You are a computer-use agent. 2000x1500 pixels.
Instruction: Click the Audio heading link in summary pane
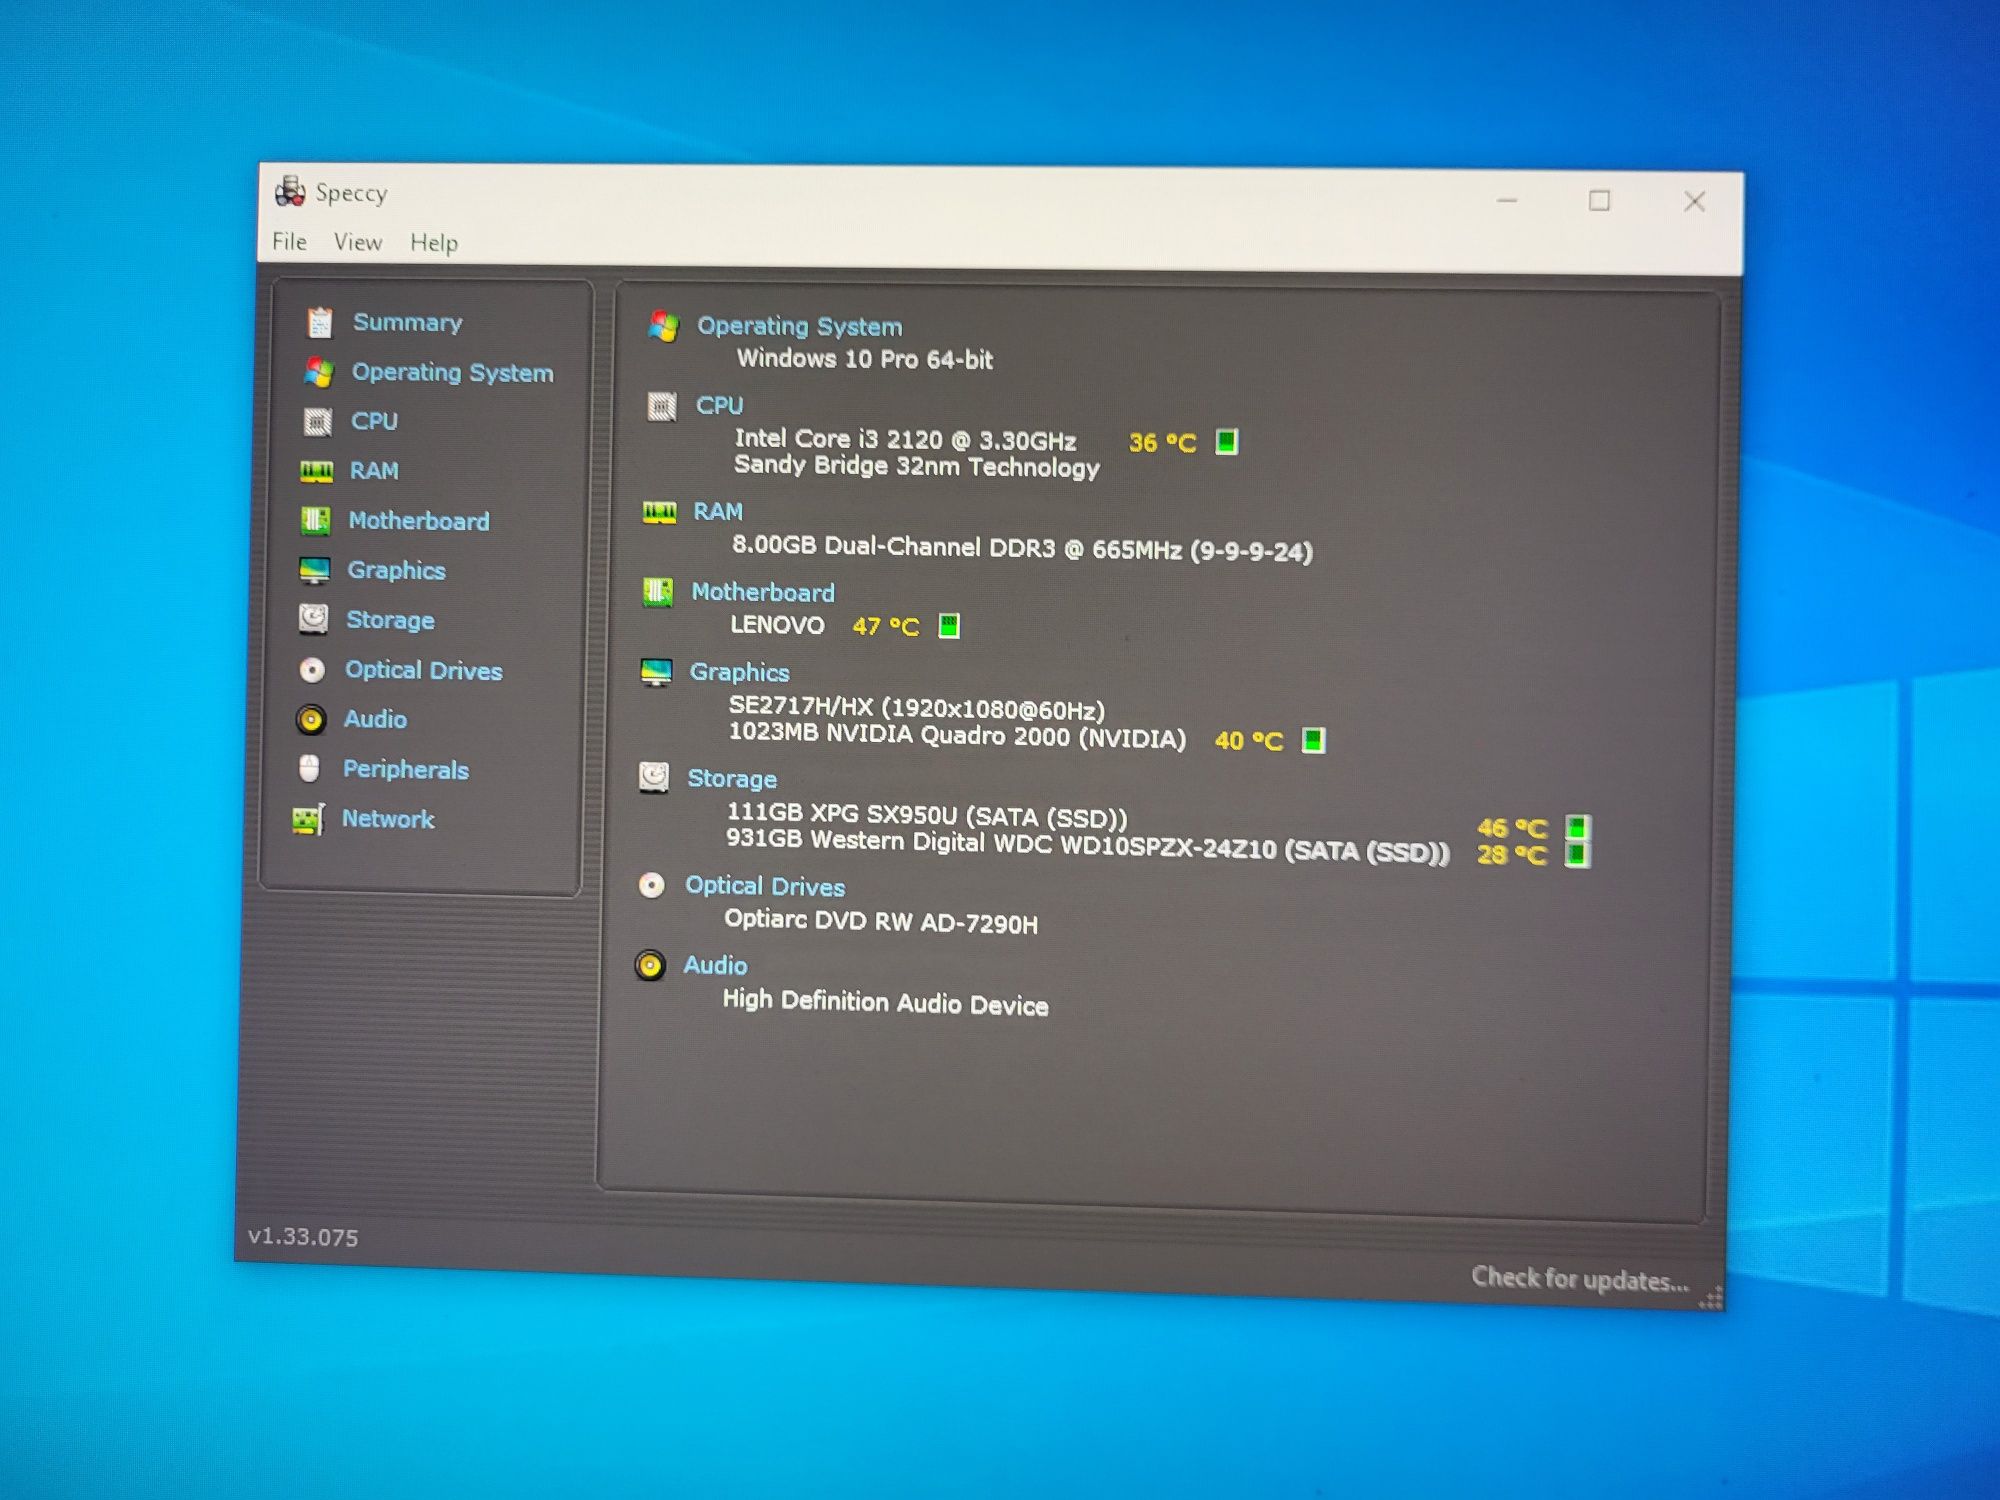715,965
